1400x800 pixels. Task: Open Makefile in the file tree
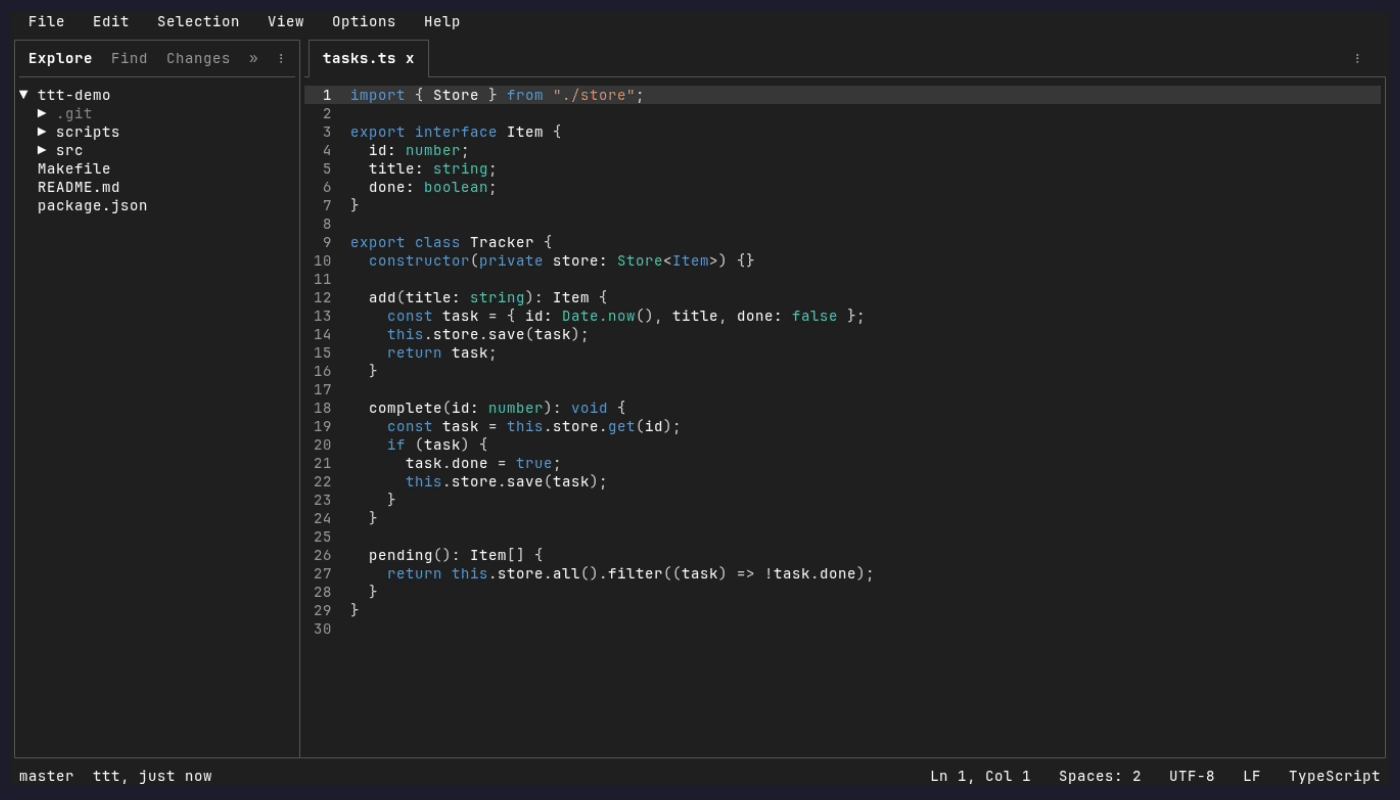coord(74,169)
